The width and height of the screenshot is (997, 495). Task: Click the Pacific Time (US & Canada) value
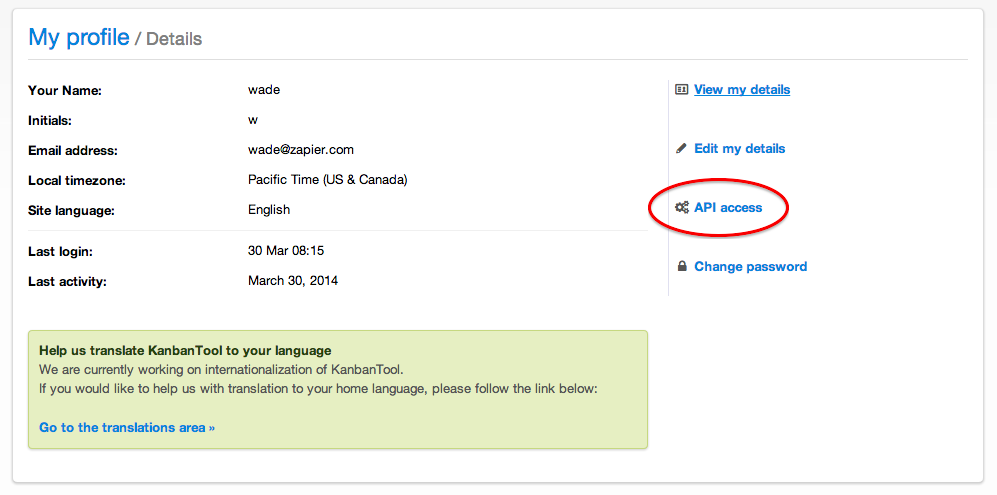(x=327, y=180)
